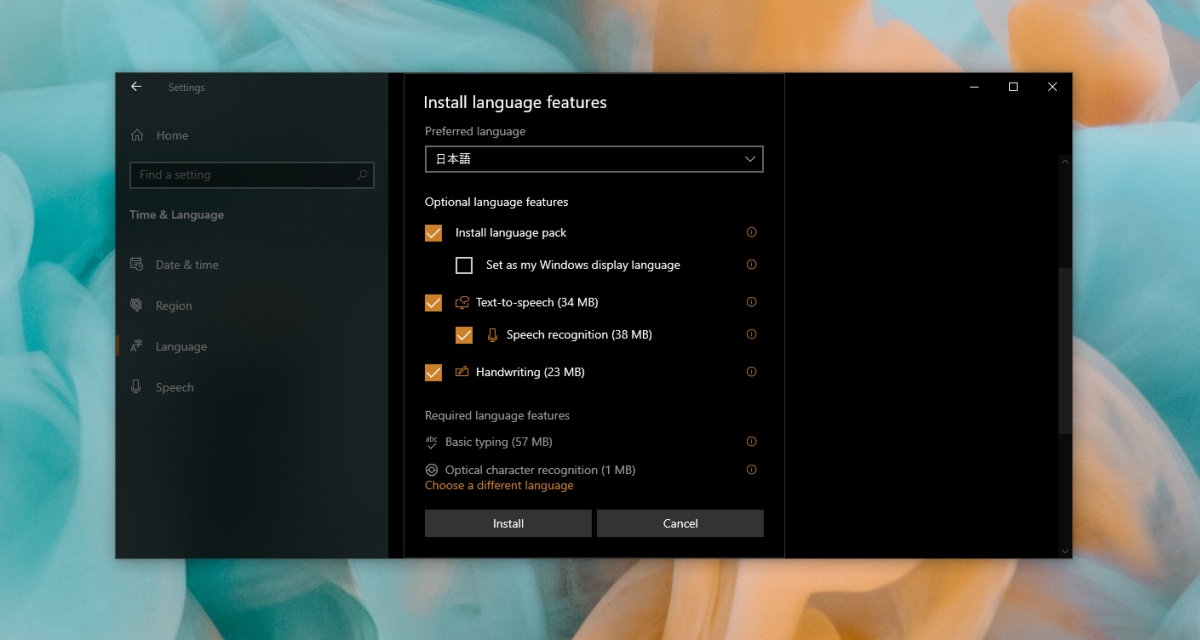This screenshot has width=1200, height=640.
Task: Click the Speech recognition microphone icon
Action: pos(492,335)
